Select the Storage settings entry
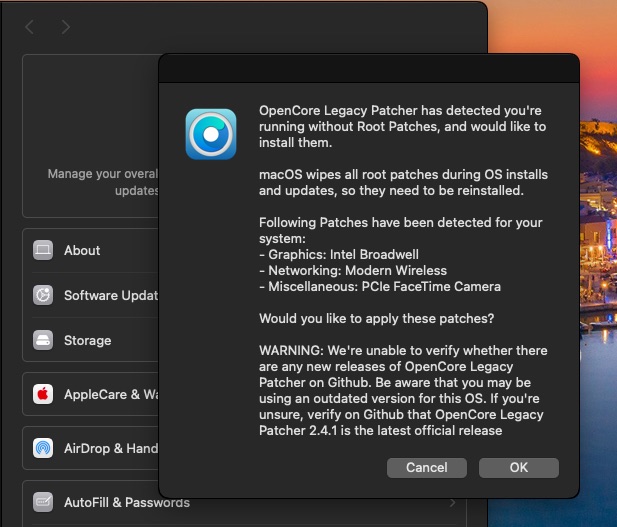This screenshot has width=617, height=527. (88, 340)
